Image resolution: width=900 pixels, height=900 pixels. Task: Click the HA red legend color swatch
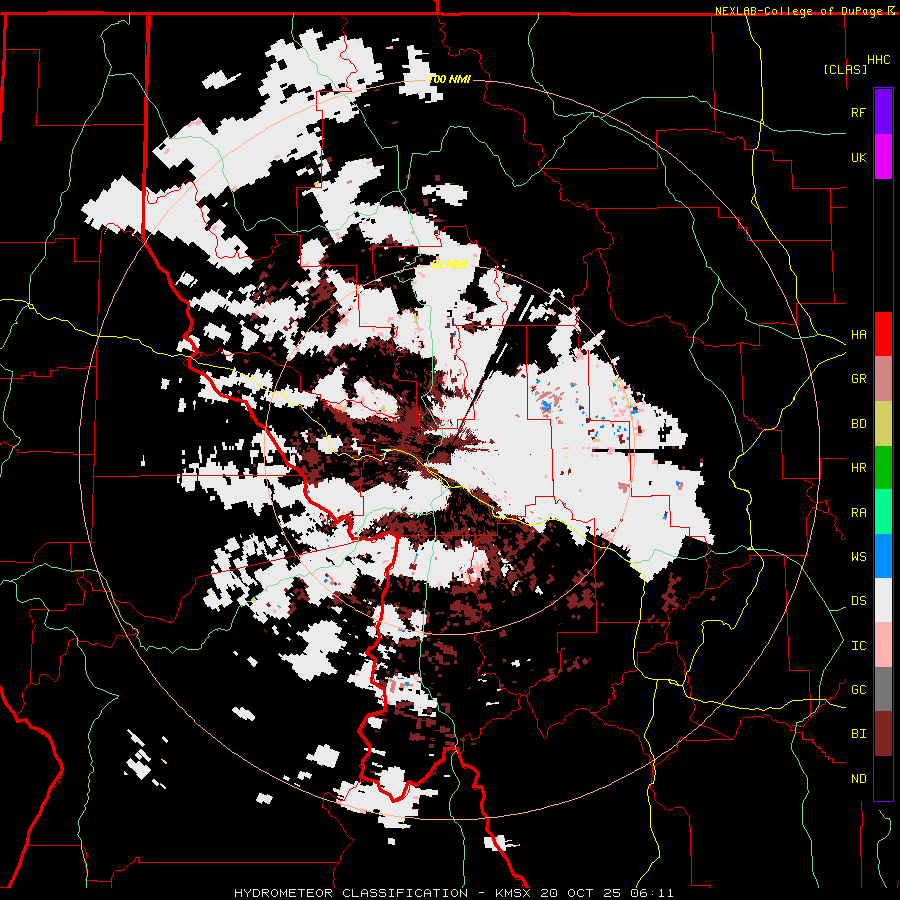click(883, 334)
